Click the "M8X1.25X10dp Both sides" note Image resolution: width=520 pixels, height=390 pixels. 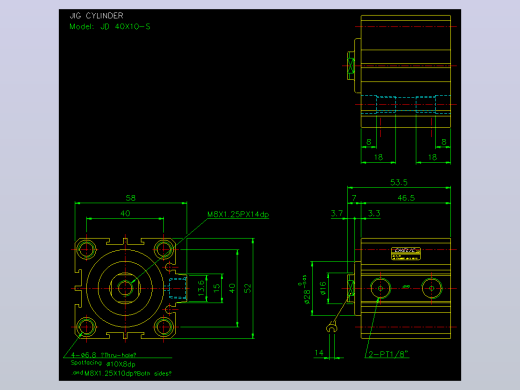[128, 374]
